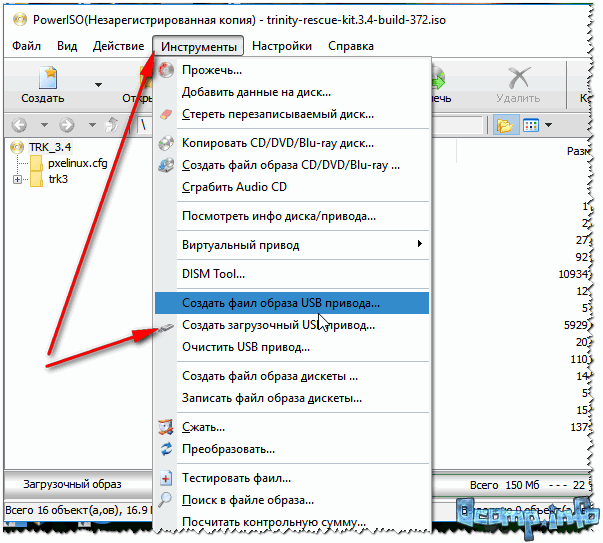Choose Добавить данные на диск...
Screen dimensions: 603x543
point(292,92)
